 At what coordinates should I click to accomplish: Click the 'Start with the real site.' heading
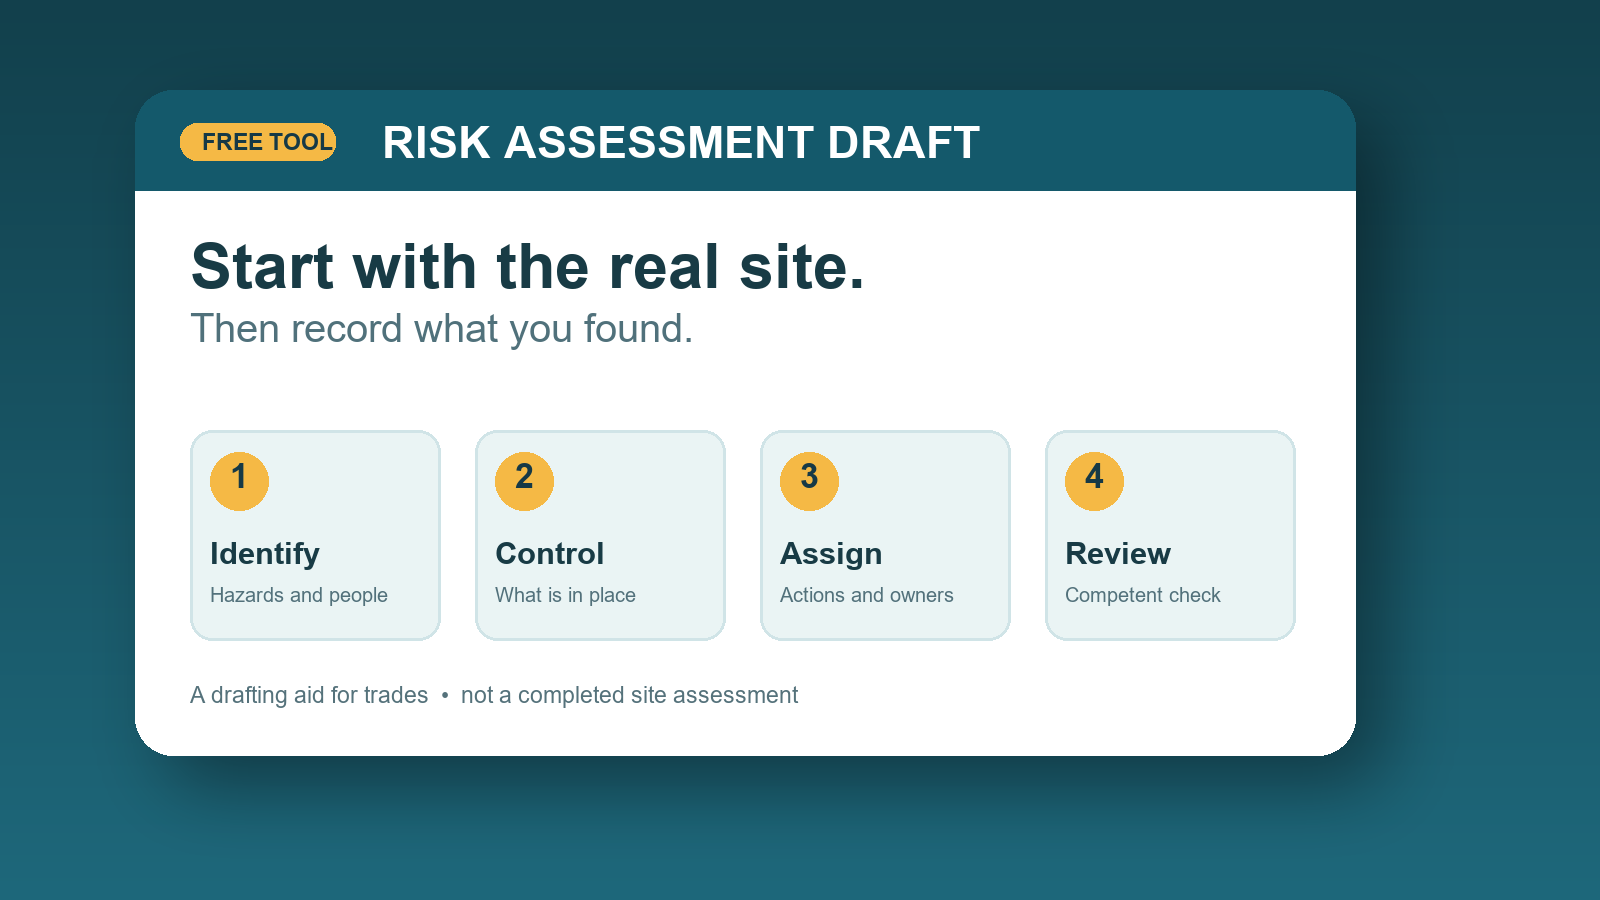tap(528, 267)
